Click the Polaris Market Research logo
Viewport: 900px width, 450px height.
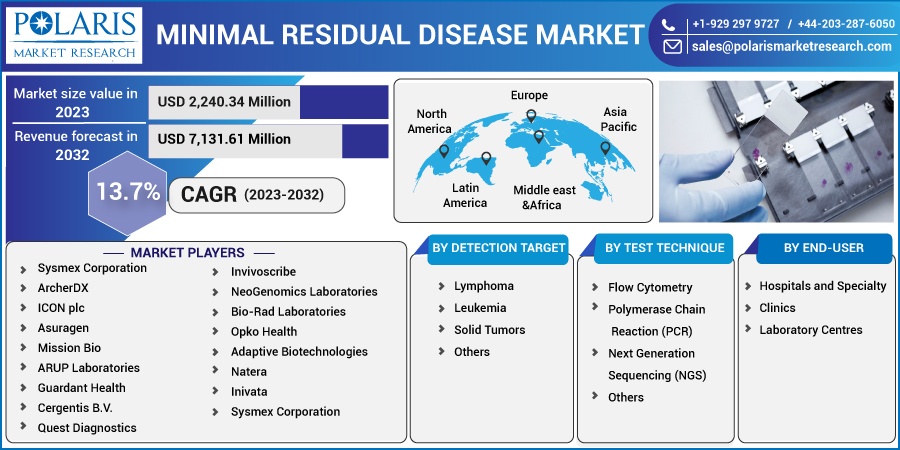coord(74,35)
